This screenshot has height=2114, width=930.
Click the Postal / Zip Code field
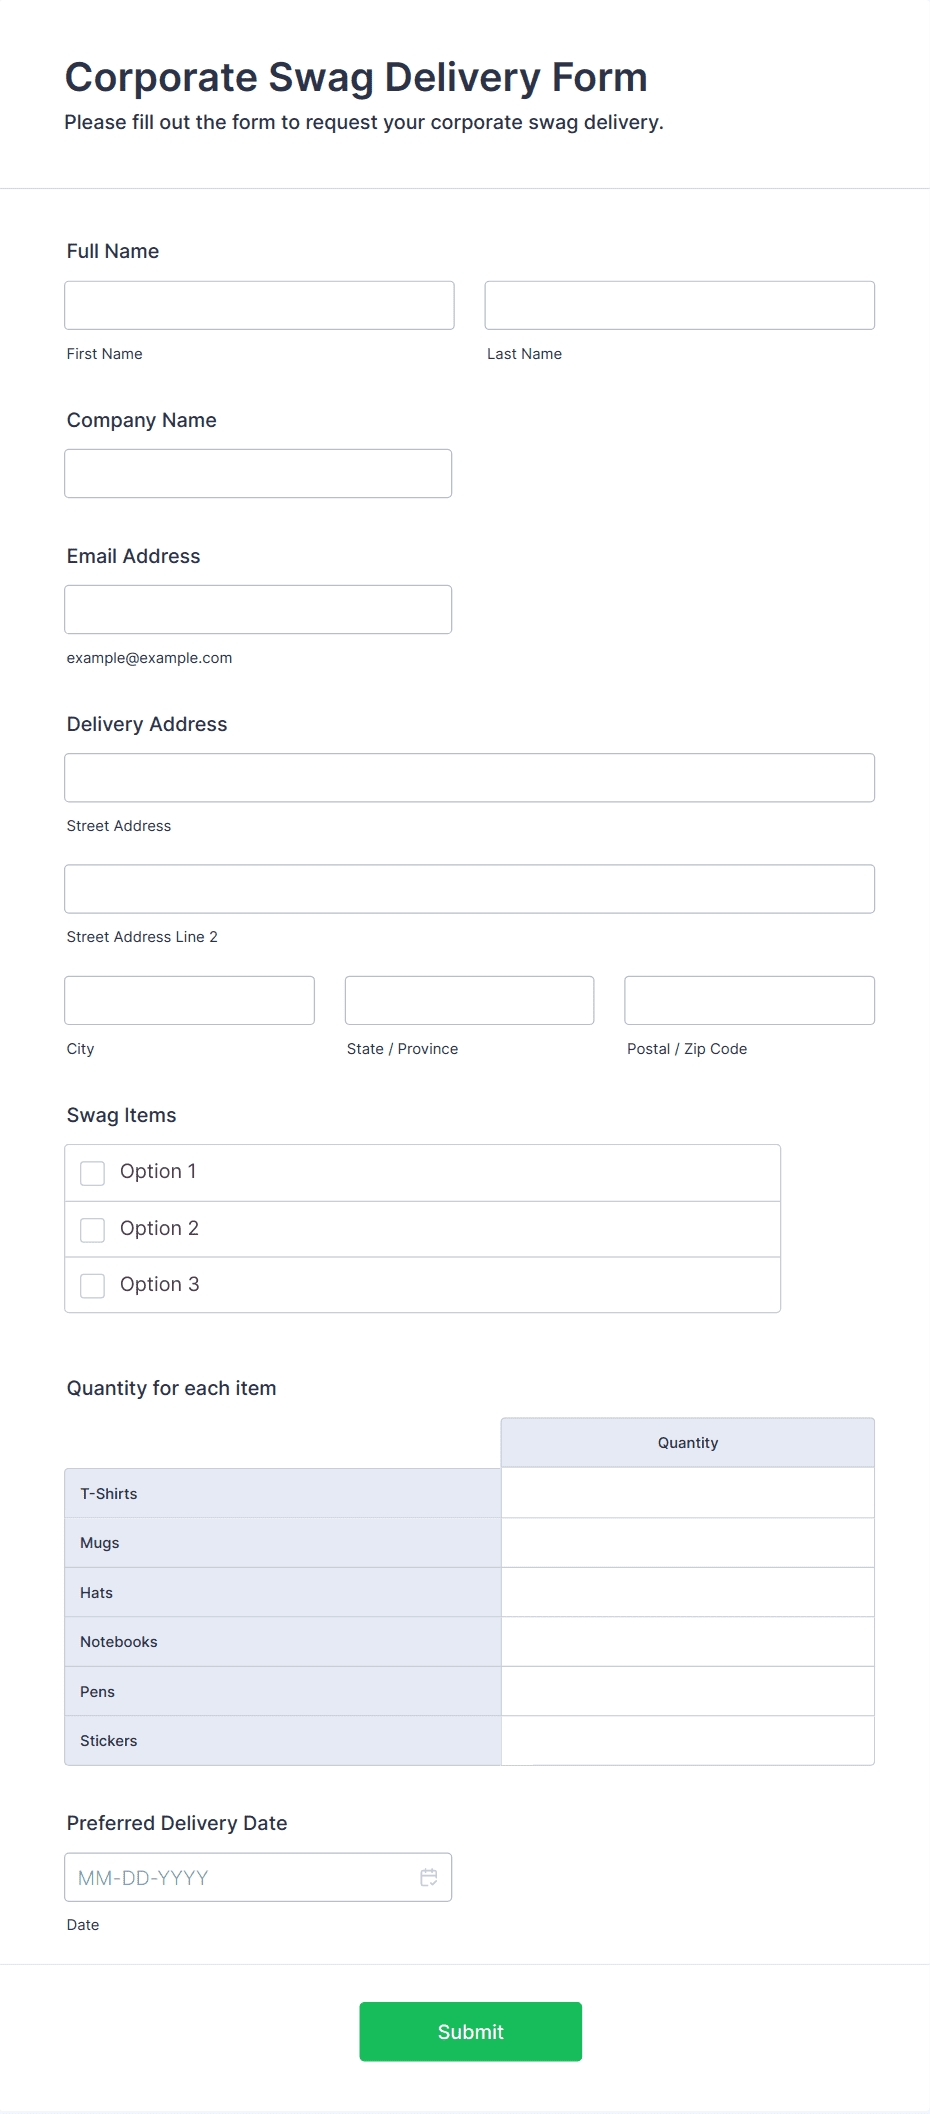pyautogui.click(x=749, y=1000)
